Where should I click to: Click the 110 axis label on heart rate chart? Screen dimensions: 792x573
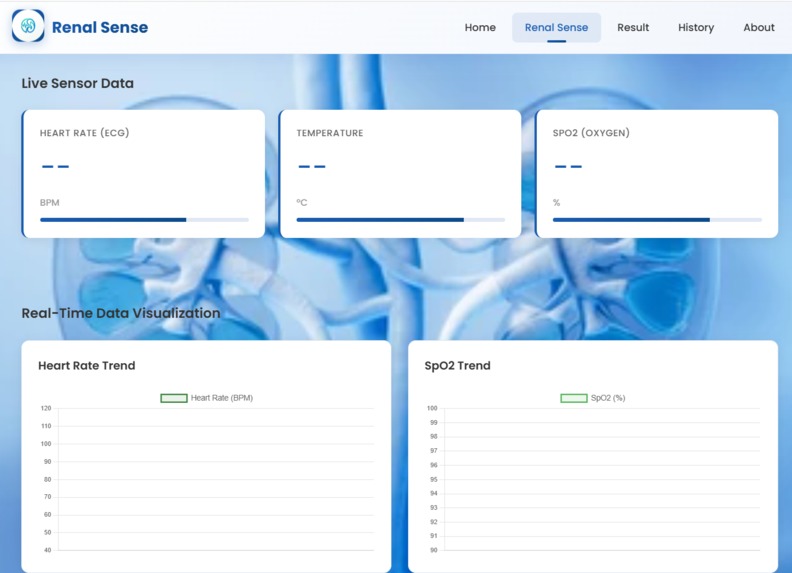point(46,426)
